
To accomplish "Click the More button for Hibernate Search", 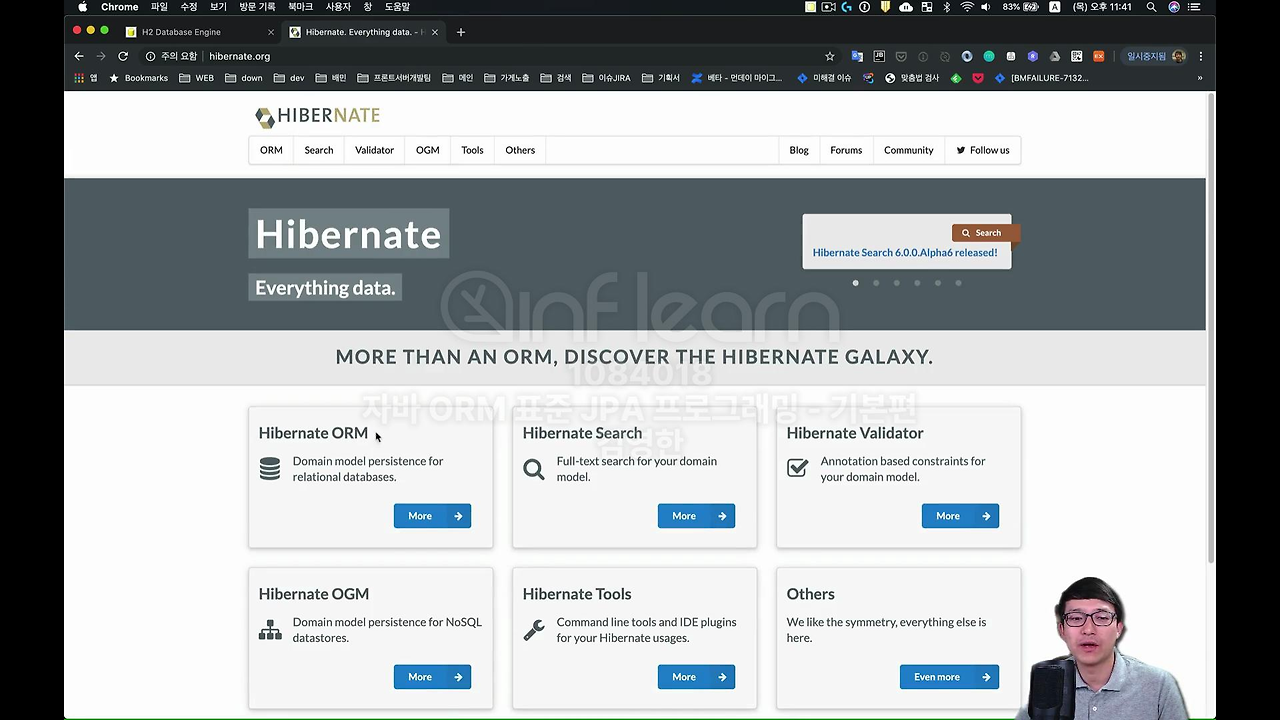I will click(696, 516).
